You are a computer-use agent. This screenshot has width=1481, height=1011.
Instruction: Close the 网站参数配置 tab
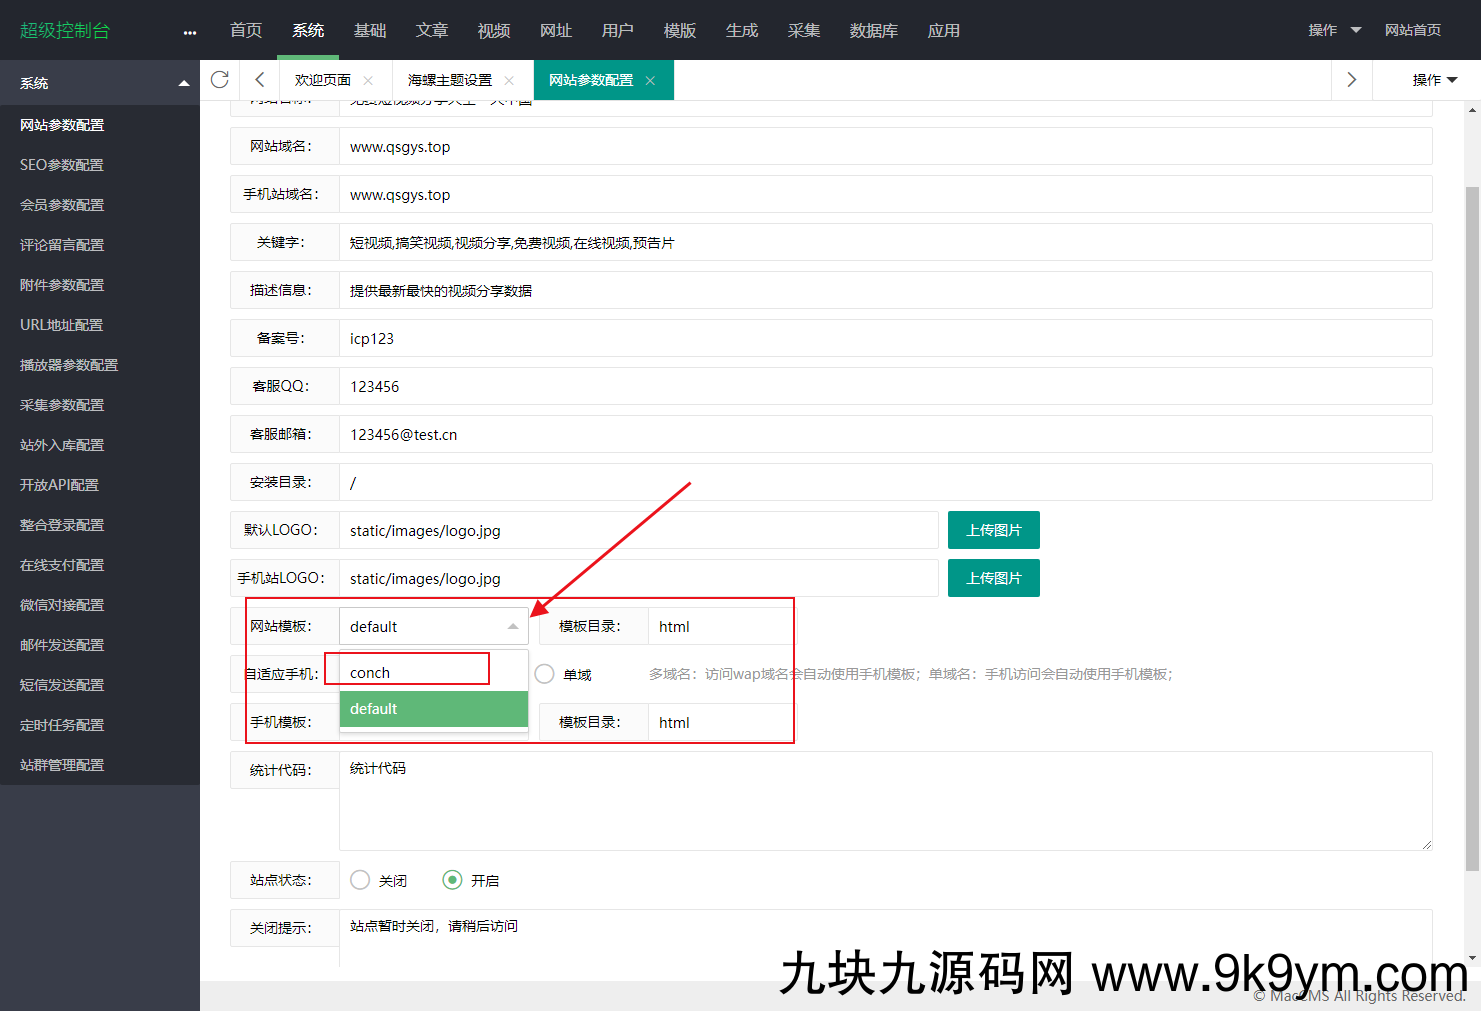(650, 81)
